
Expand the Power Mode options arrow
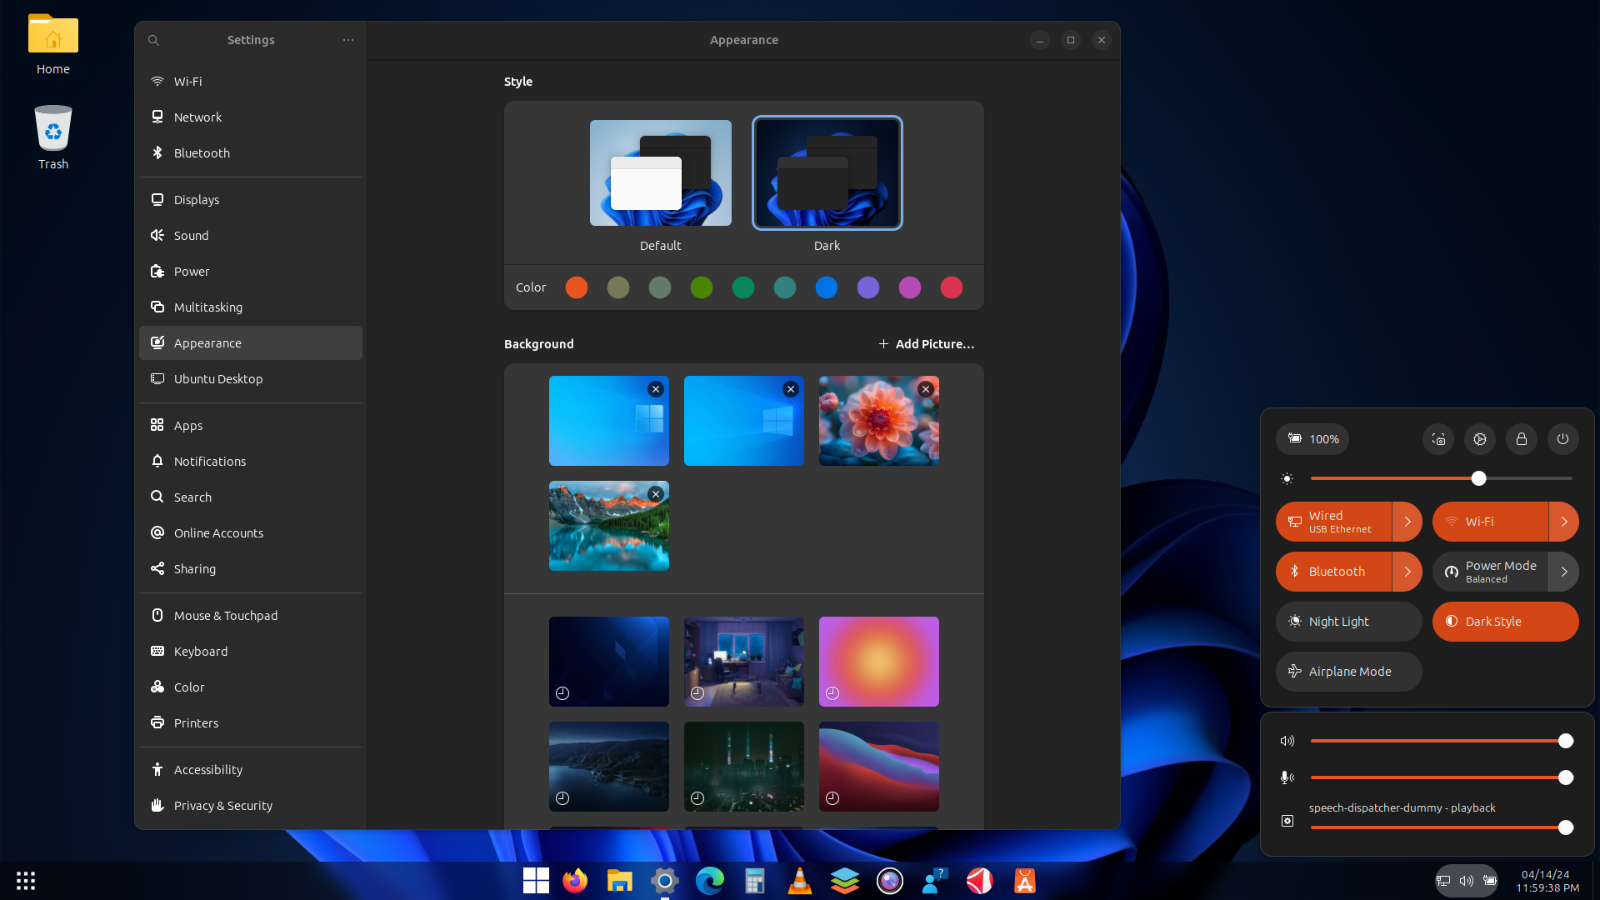pos(1564,572)
